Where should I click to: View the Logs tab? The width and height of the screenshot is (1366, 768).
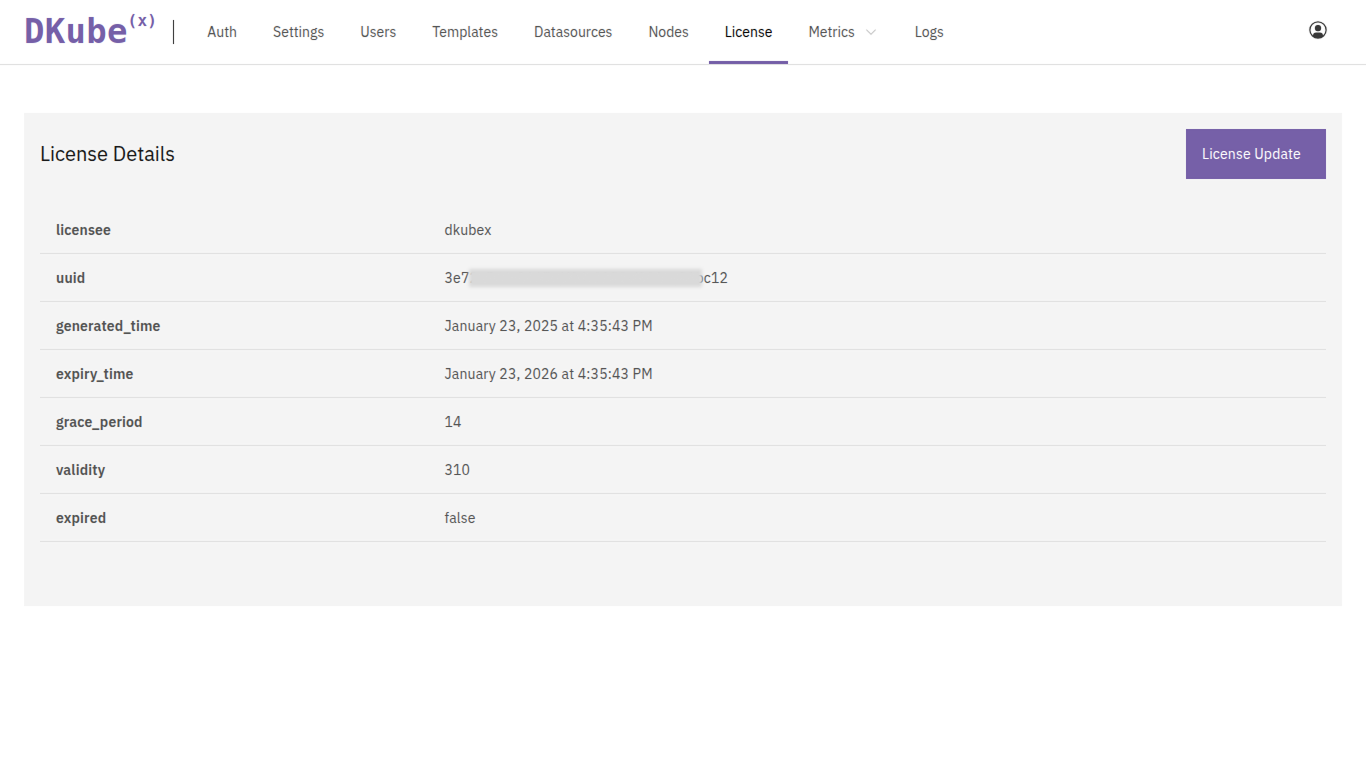pyautogui.click(x=929, y=32)
